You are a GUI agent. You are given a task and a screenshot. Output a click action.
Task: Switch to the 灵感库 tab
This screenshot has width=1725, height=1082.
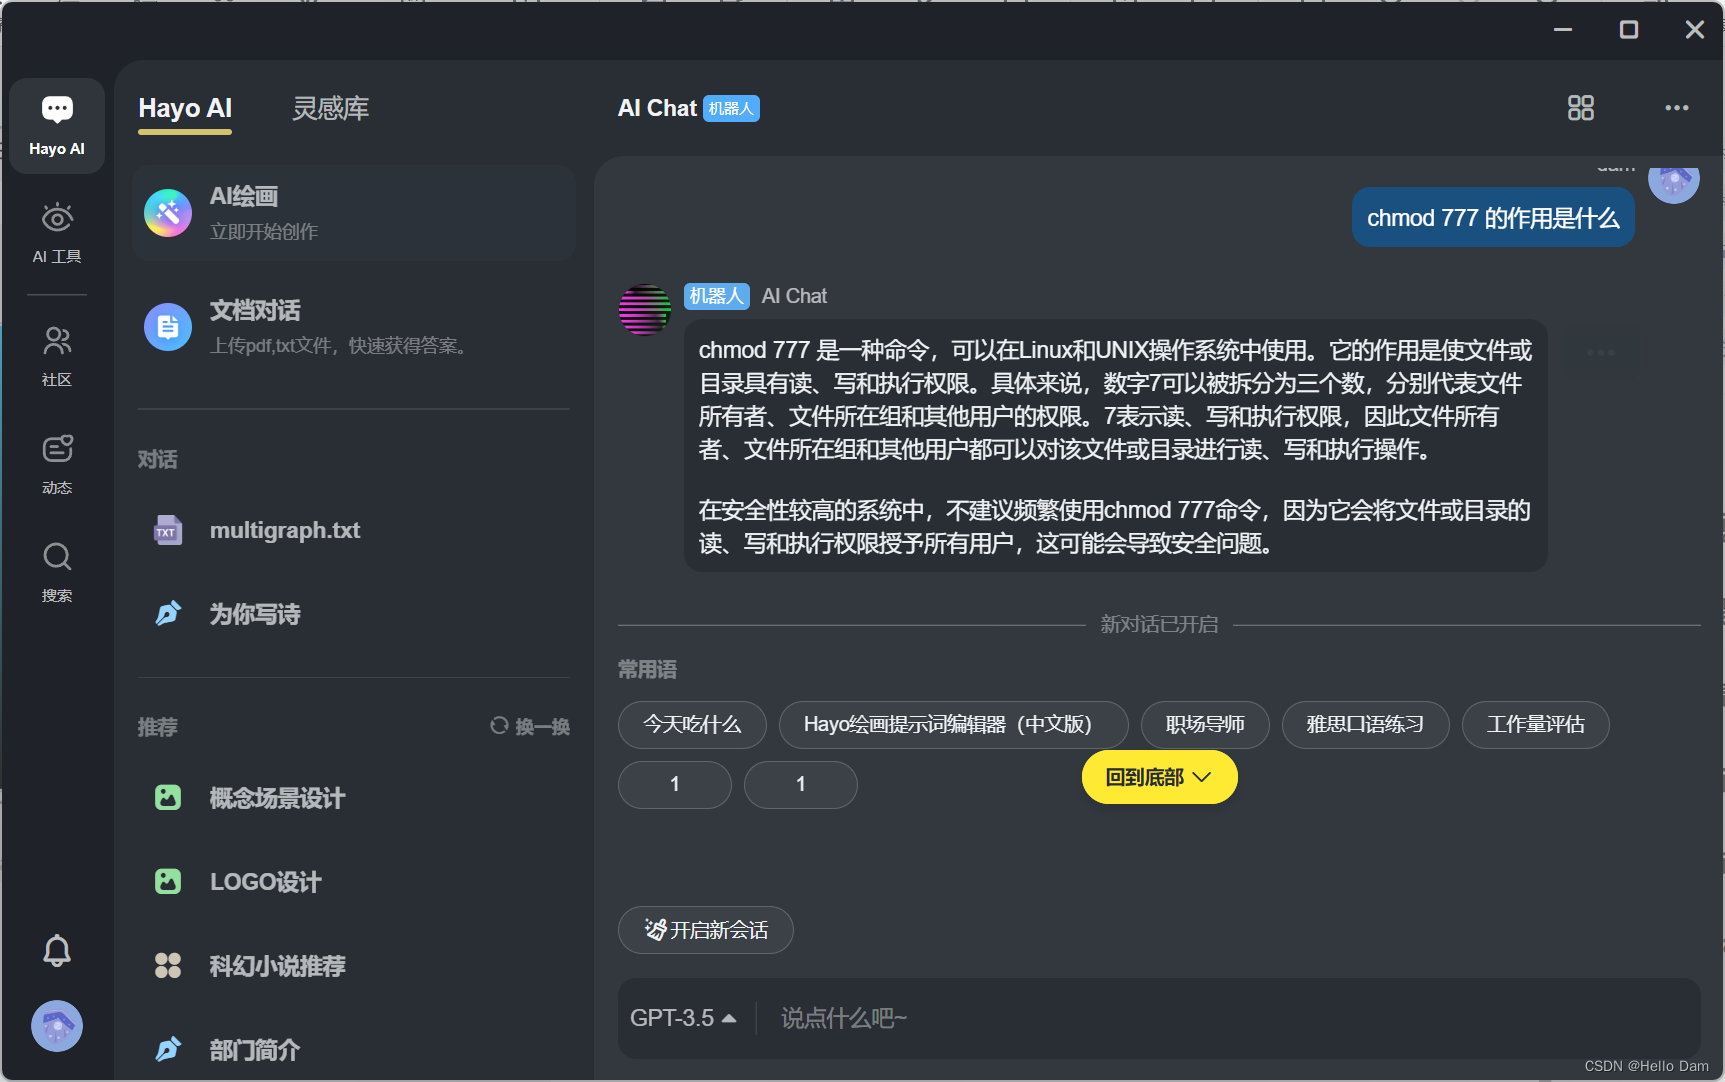point(330,108)
